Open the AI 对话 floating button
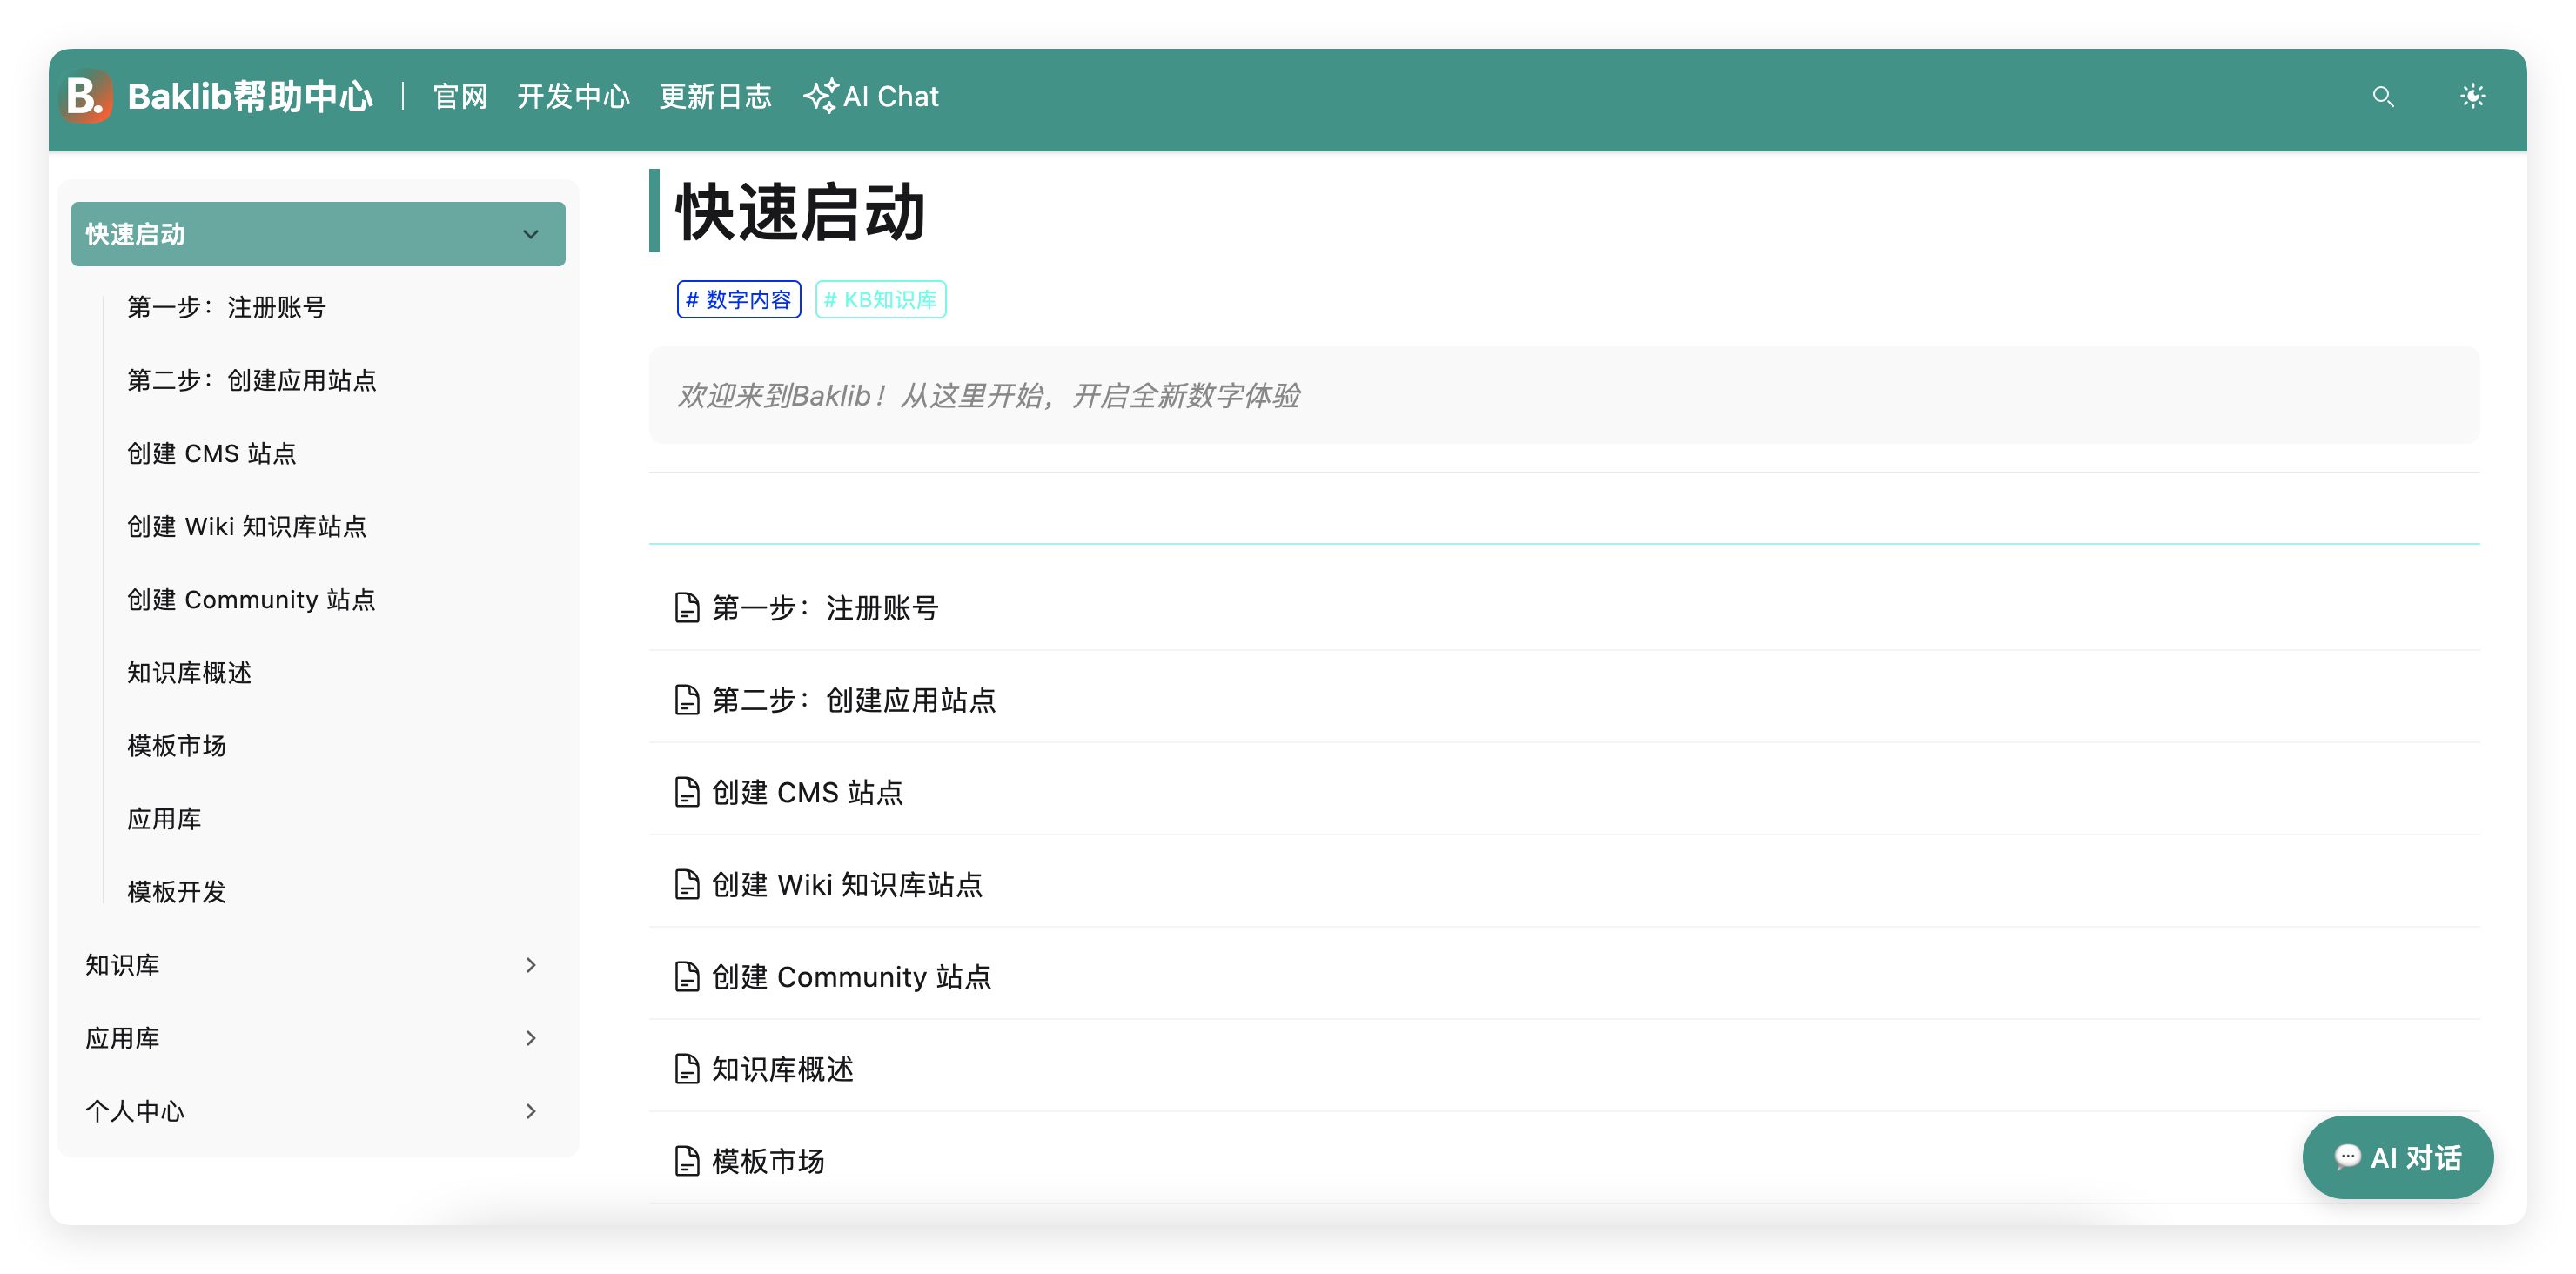Viewport: 2576px width, 1274px height. 2397,1157
